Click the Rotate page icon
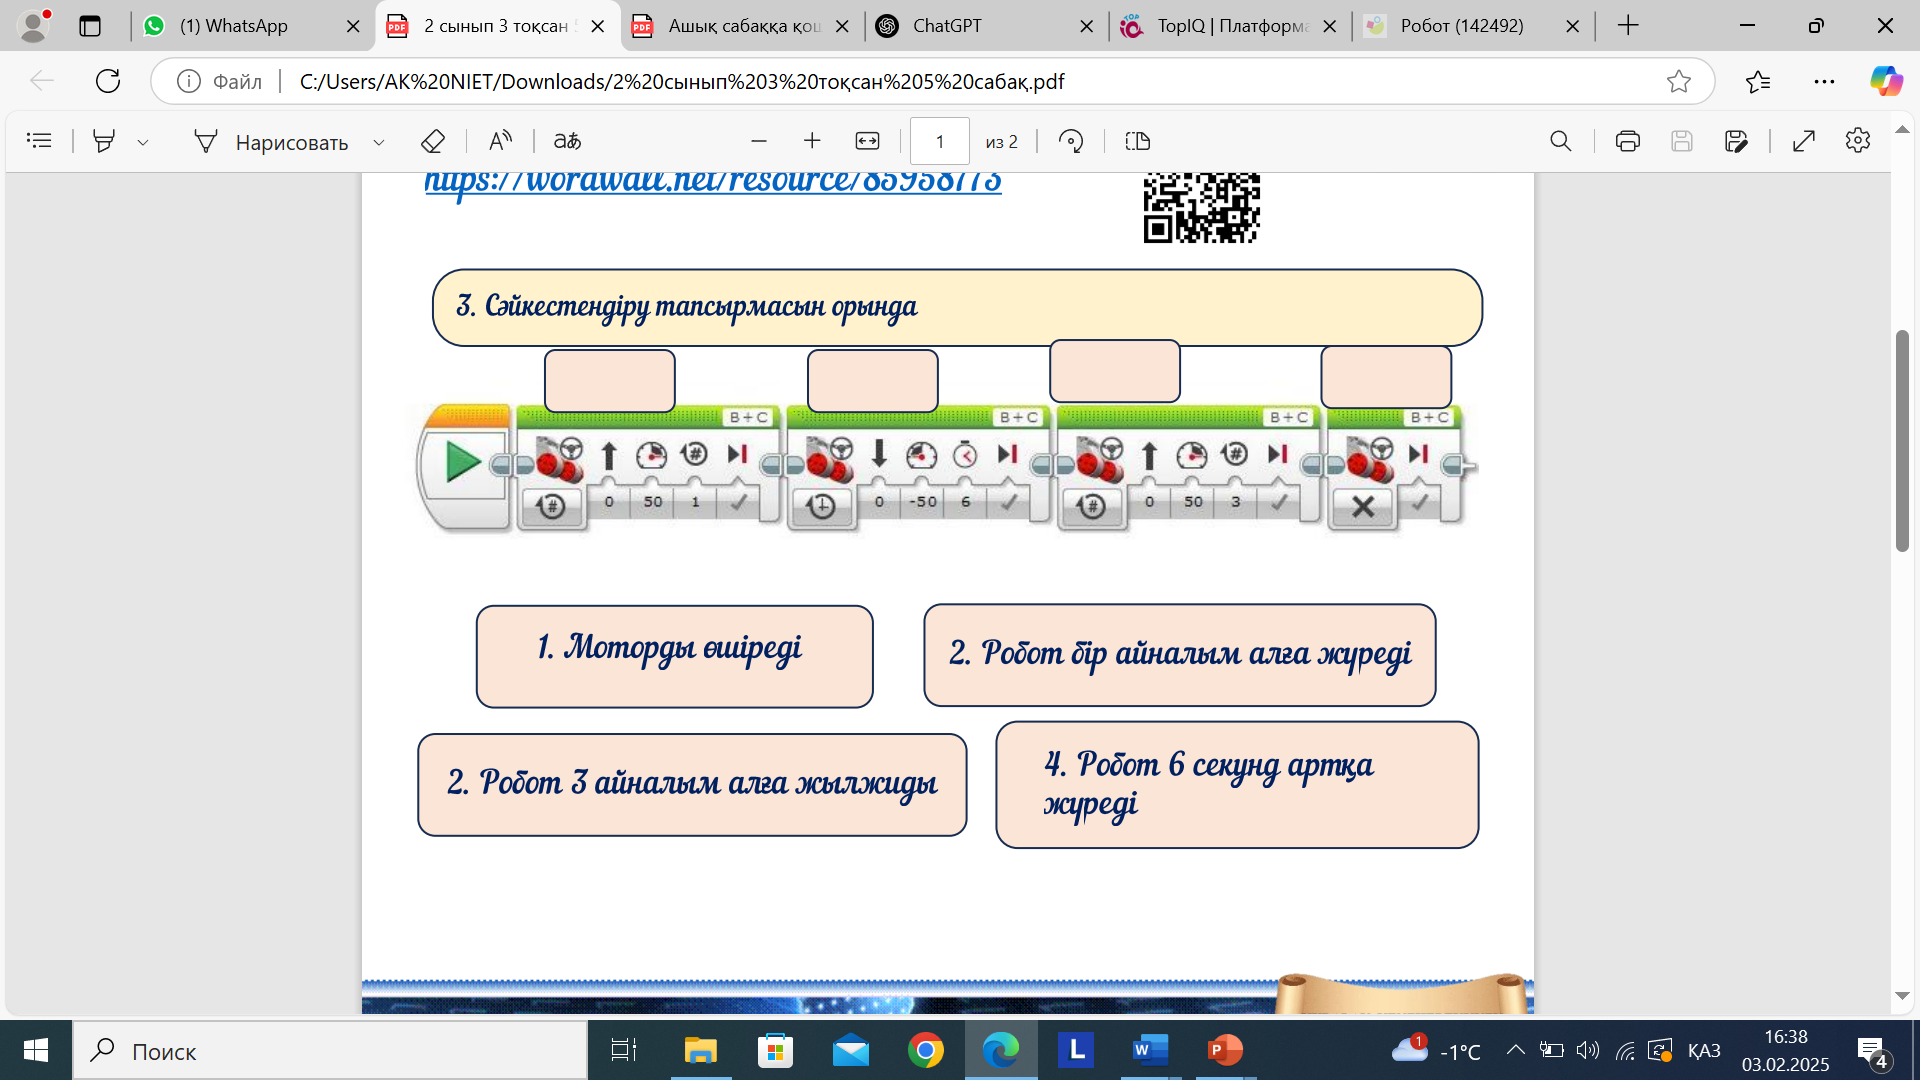The height and width of the screenshot is (1080, 1920). 1071,141
